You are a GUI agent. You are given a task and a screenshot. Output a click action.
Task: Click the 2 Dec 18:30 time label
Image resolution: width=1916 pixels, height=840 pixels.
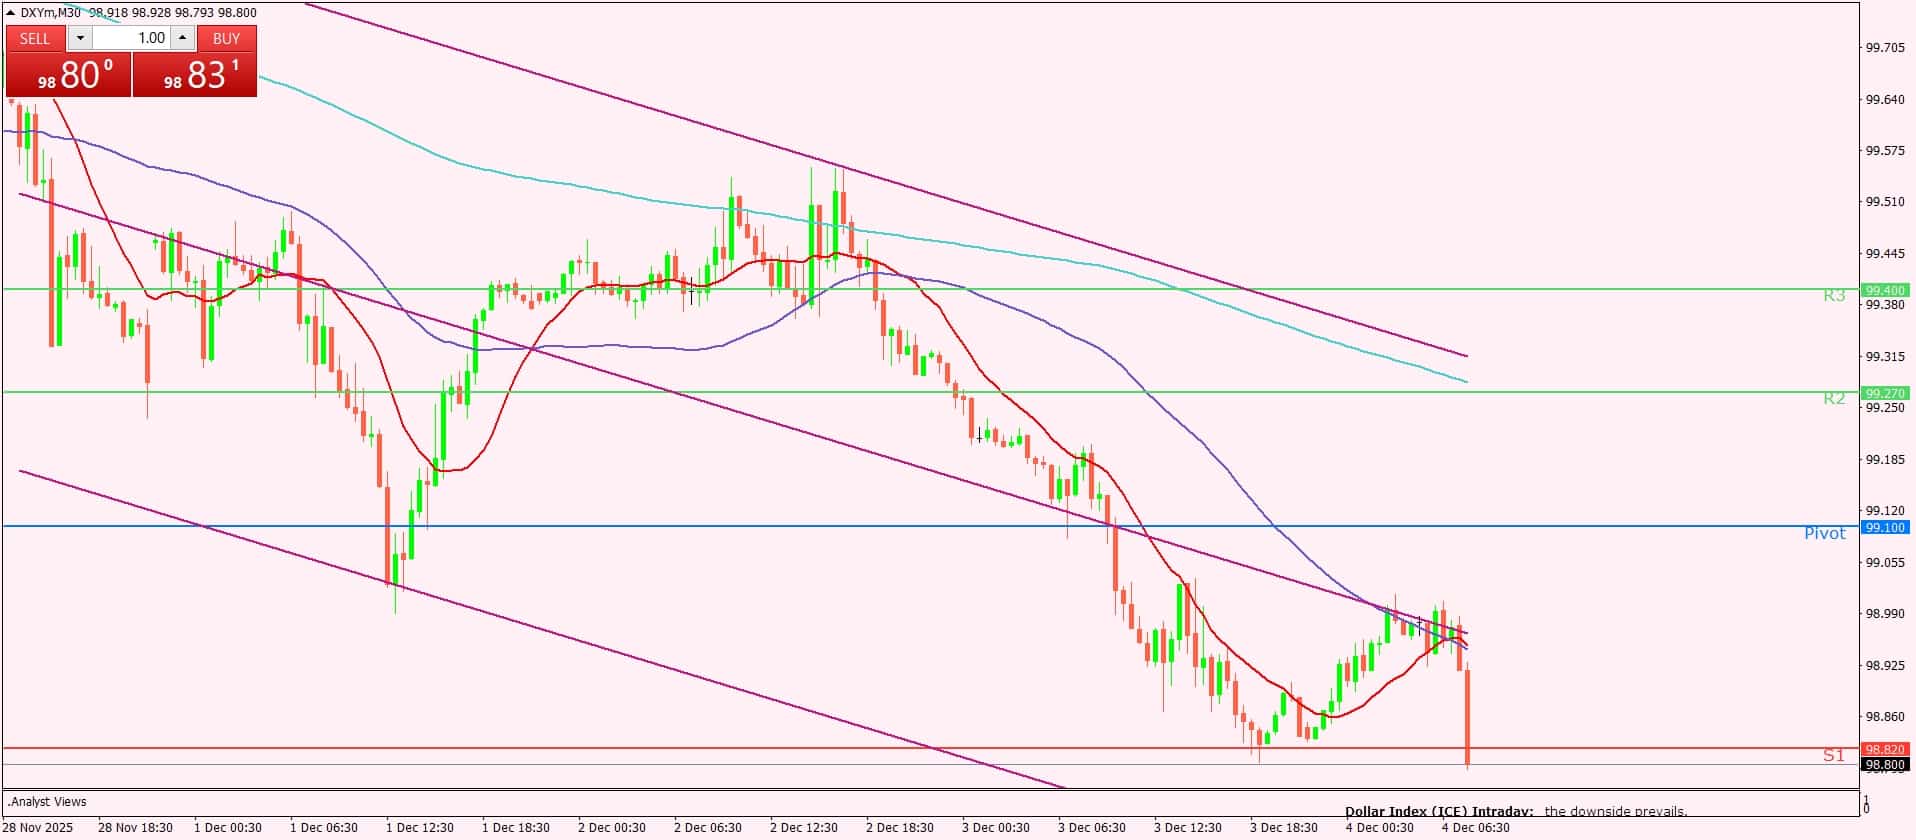tap(900, 828)
